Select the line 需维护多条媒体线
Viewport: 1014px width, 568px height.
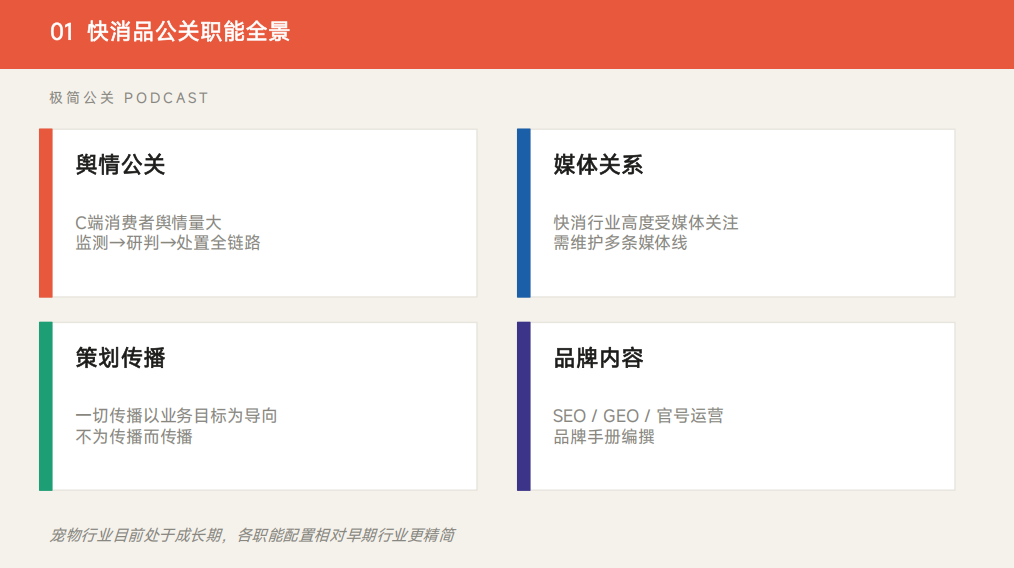pyautogui.click(x=620, y=243)
